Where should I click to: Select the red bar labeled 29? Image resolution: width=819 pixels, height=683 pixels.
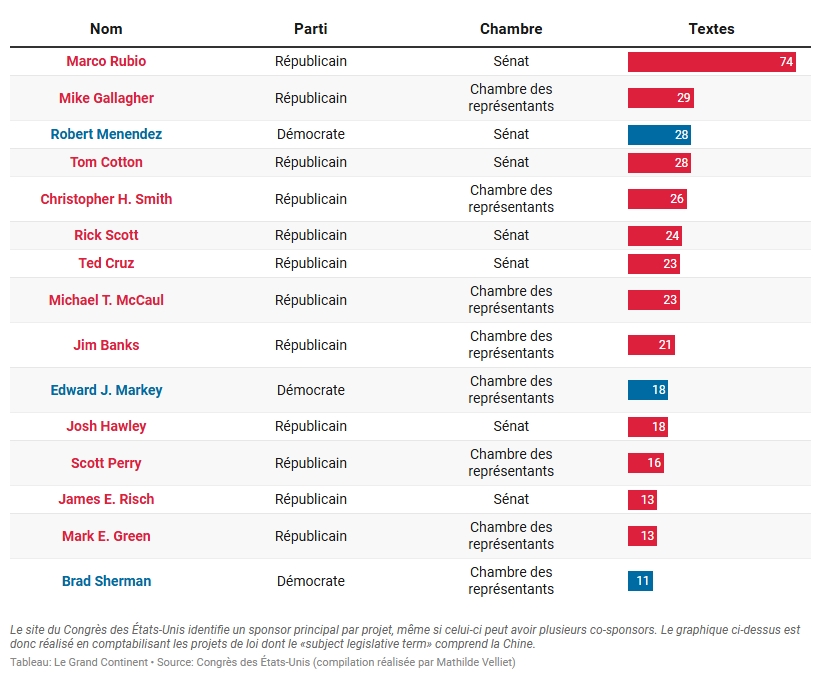(x=660, y=98)
